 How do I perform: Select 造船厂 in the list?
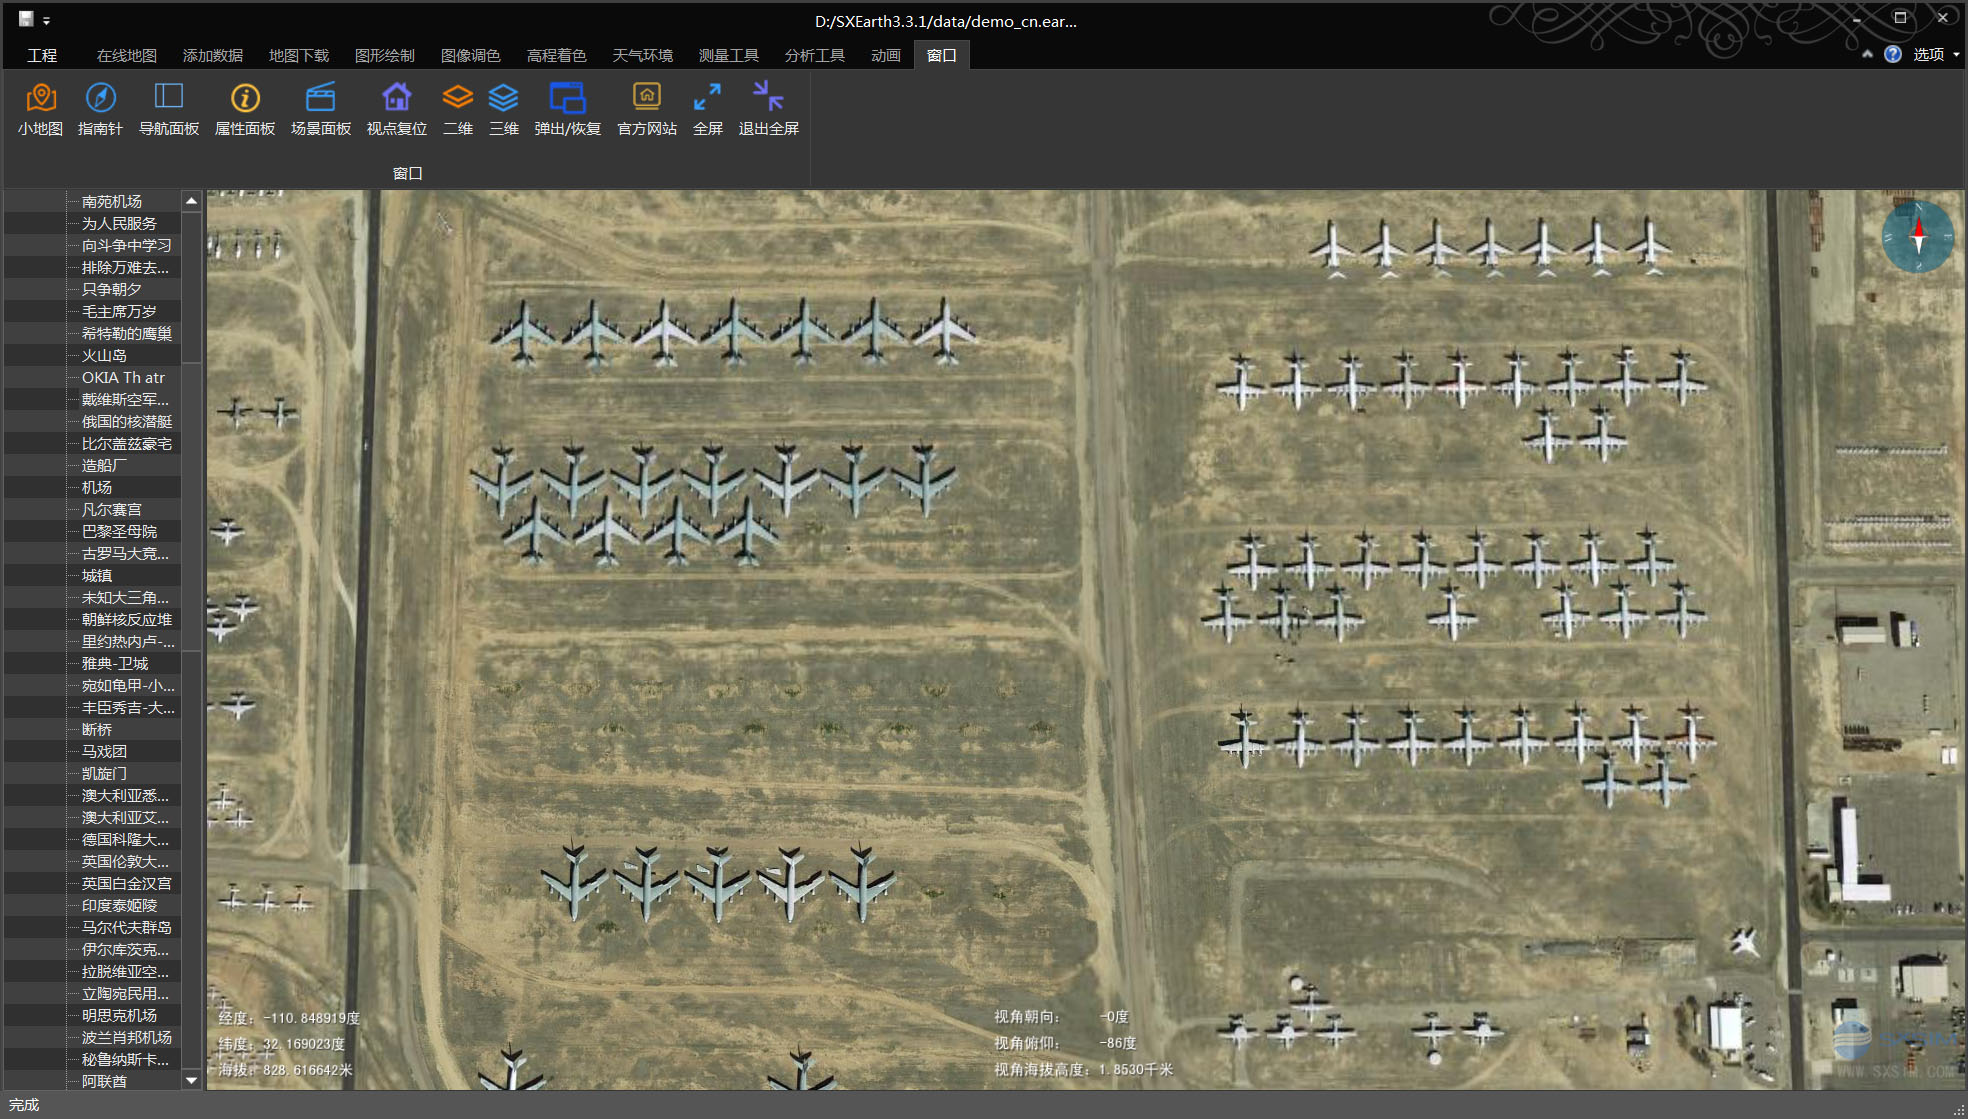(104, 465)
